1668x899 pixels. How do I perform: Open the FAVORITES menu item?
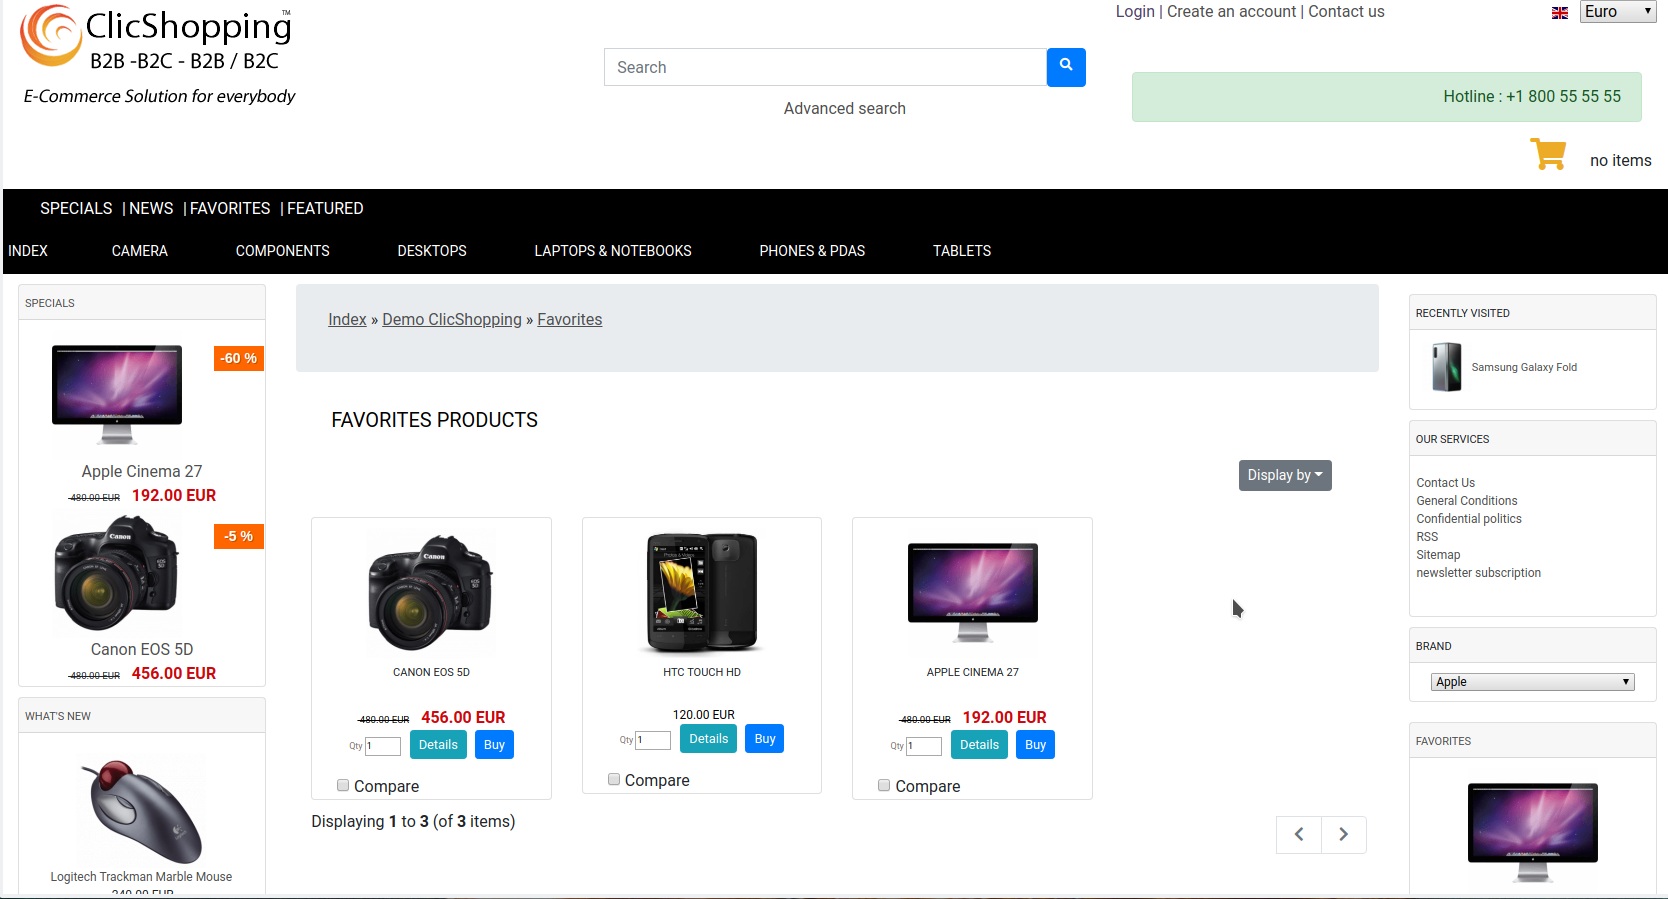pyautogui.click(x=230, y=208)
